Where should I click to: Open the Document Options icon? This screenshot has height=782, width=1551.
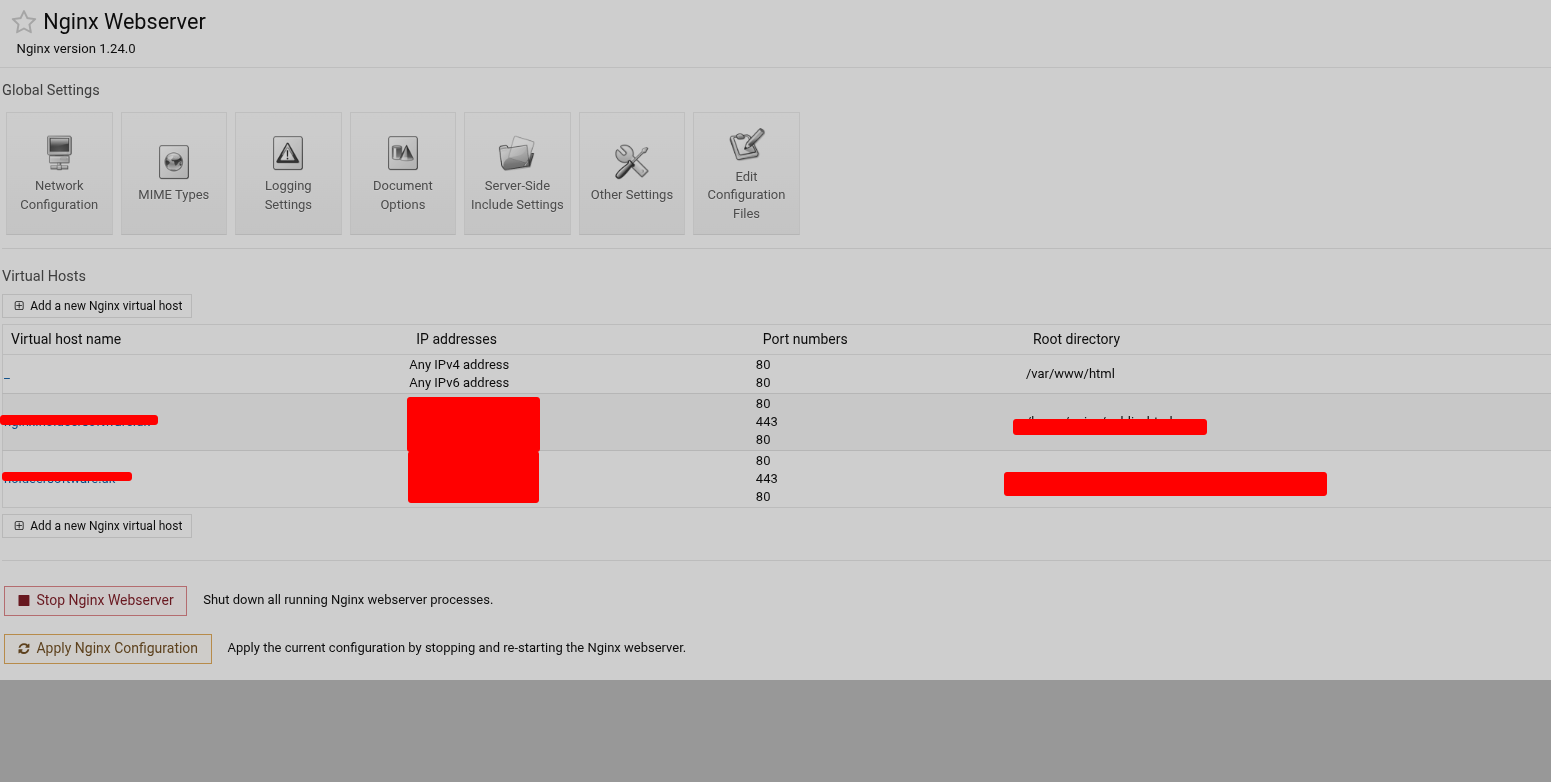tap(402, 173)
